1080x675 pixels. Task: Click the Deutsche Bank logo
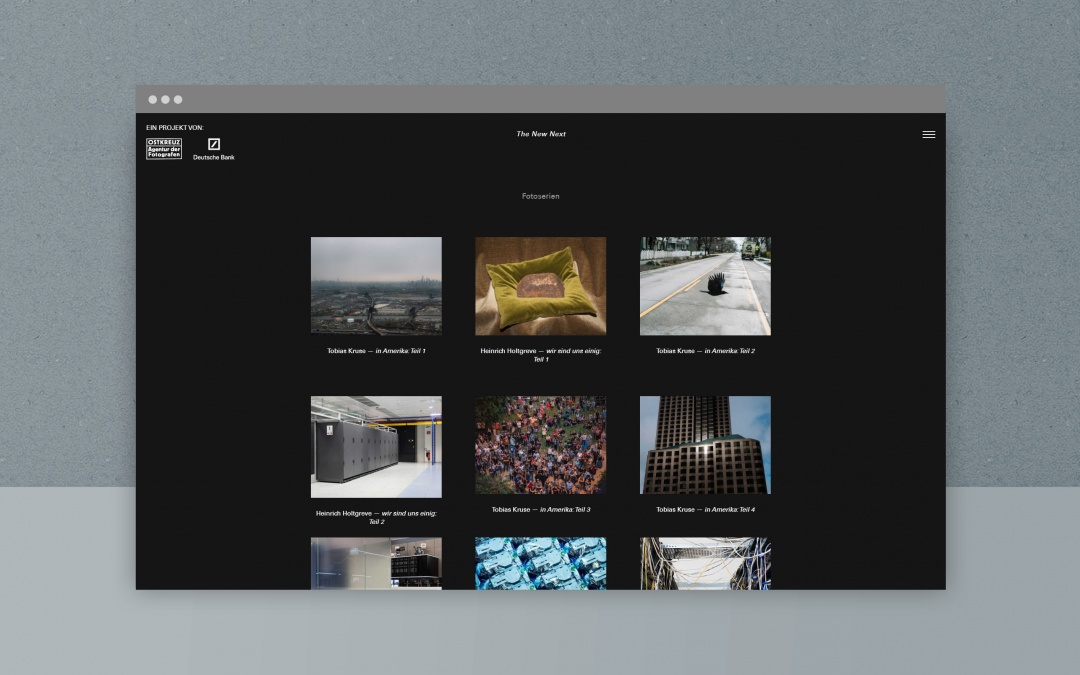[214, 149]
